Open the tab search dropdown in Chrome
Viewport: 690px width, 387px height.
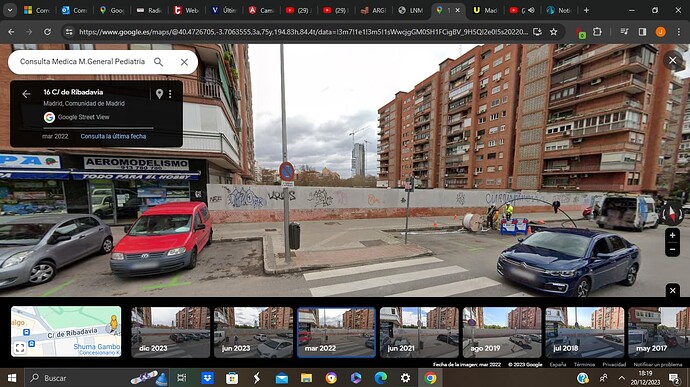tap(10, 10)
